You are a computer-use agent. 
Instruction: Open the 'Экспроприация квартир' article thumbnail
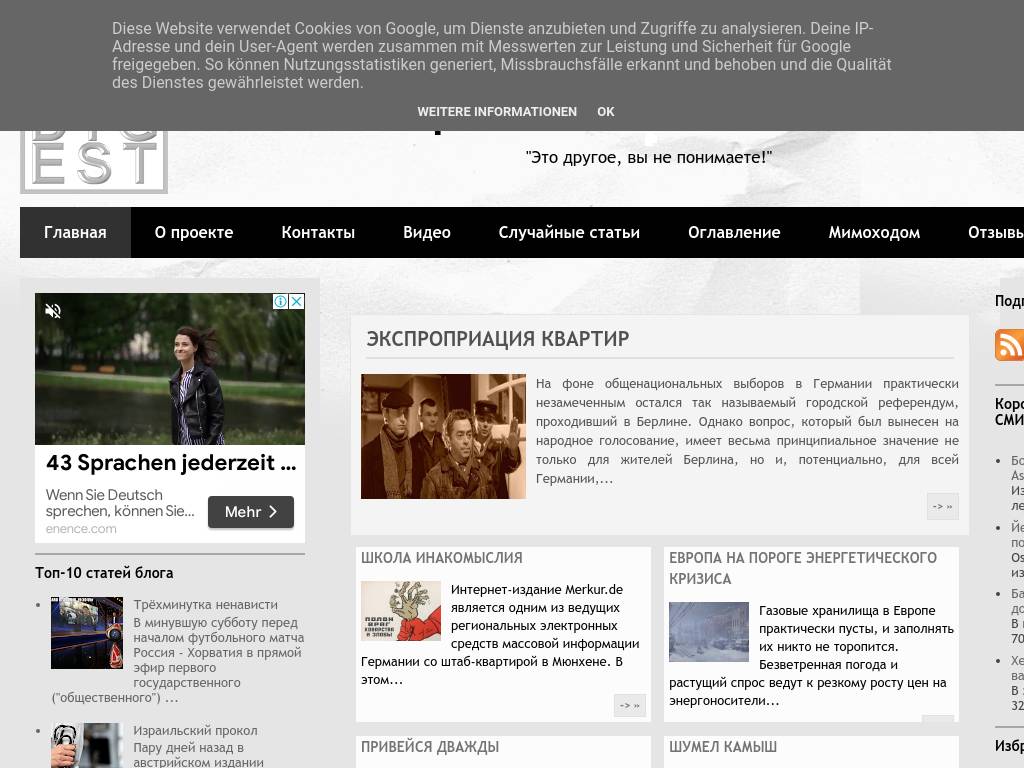point(443,436)
